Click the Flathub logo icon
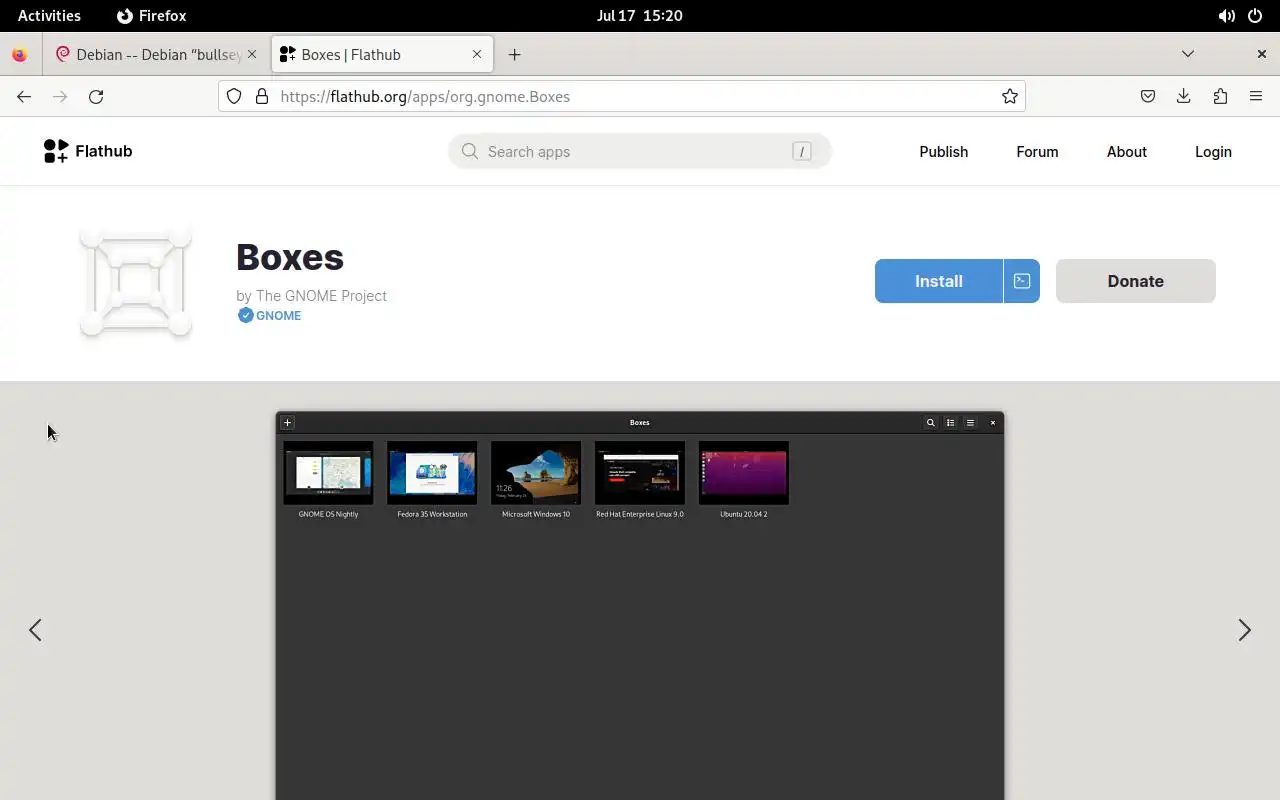Image resolution: width=1280 pixels, height=800 pixels. point(56,151)
